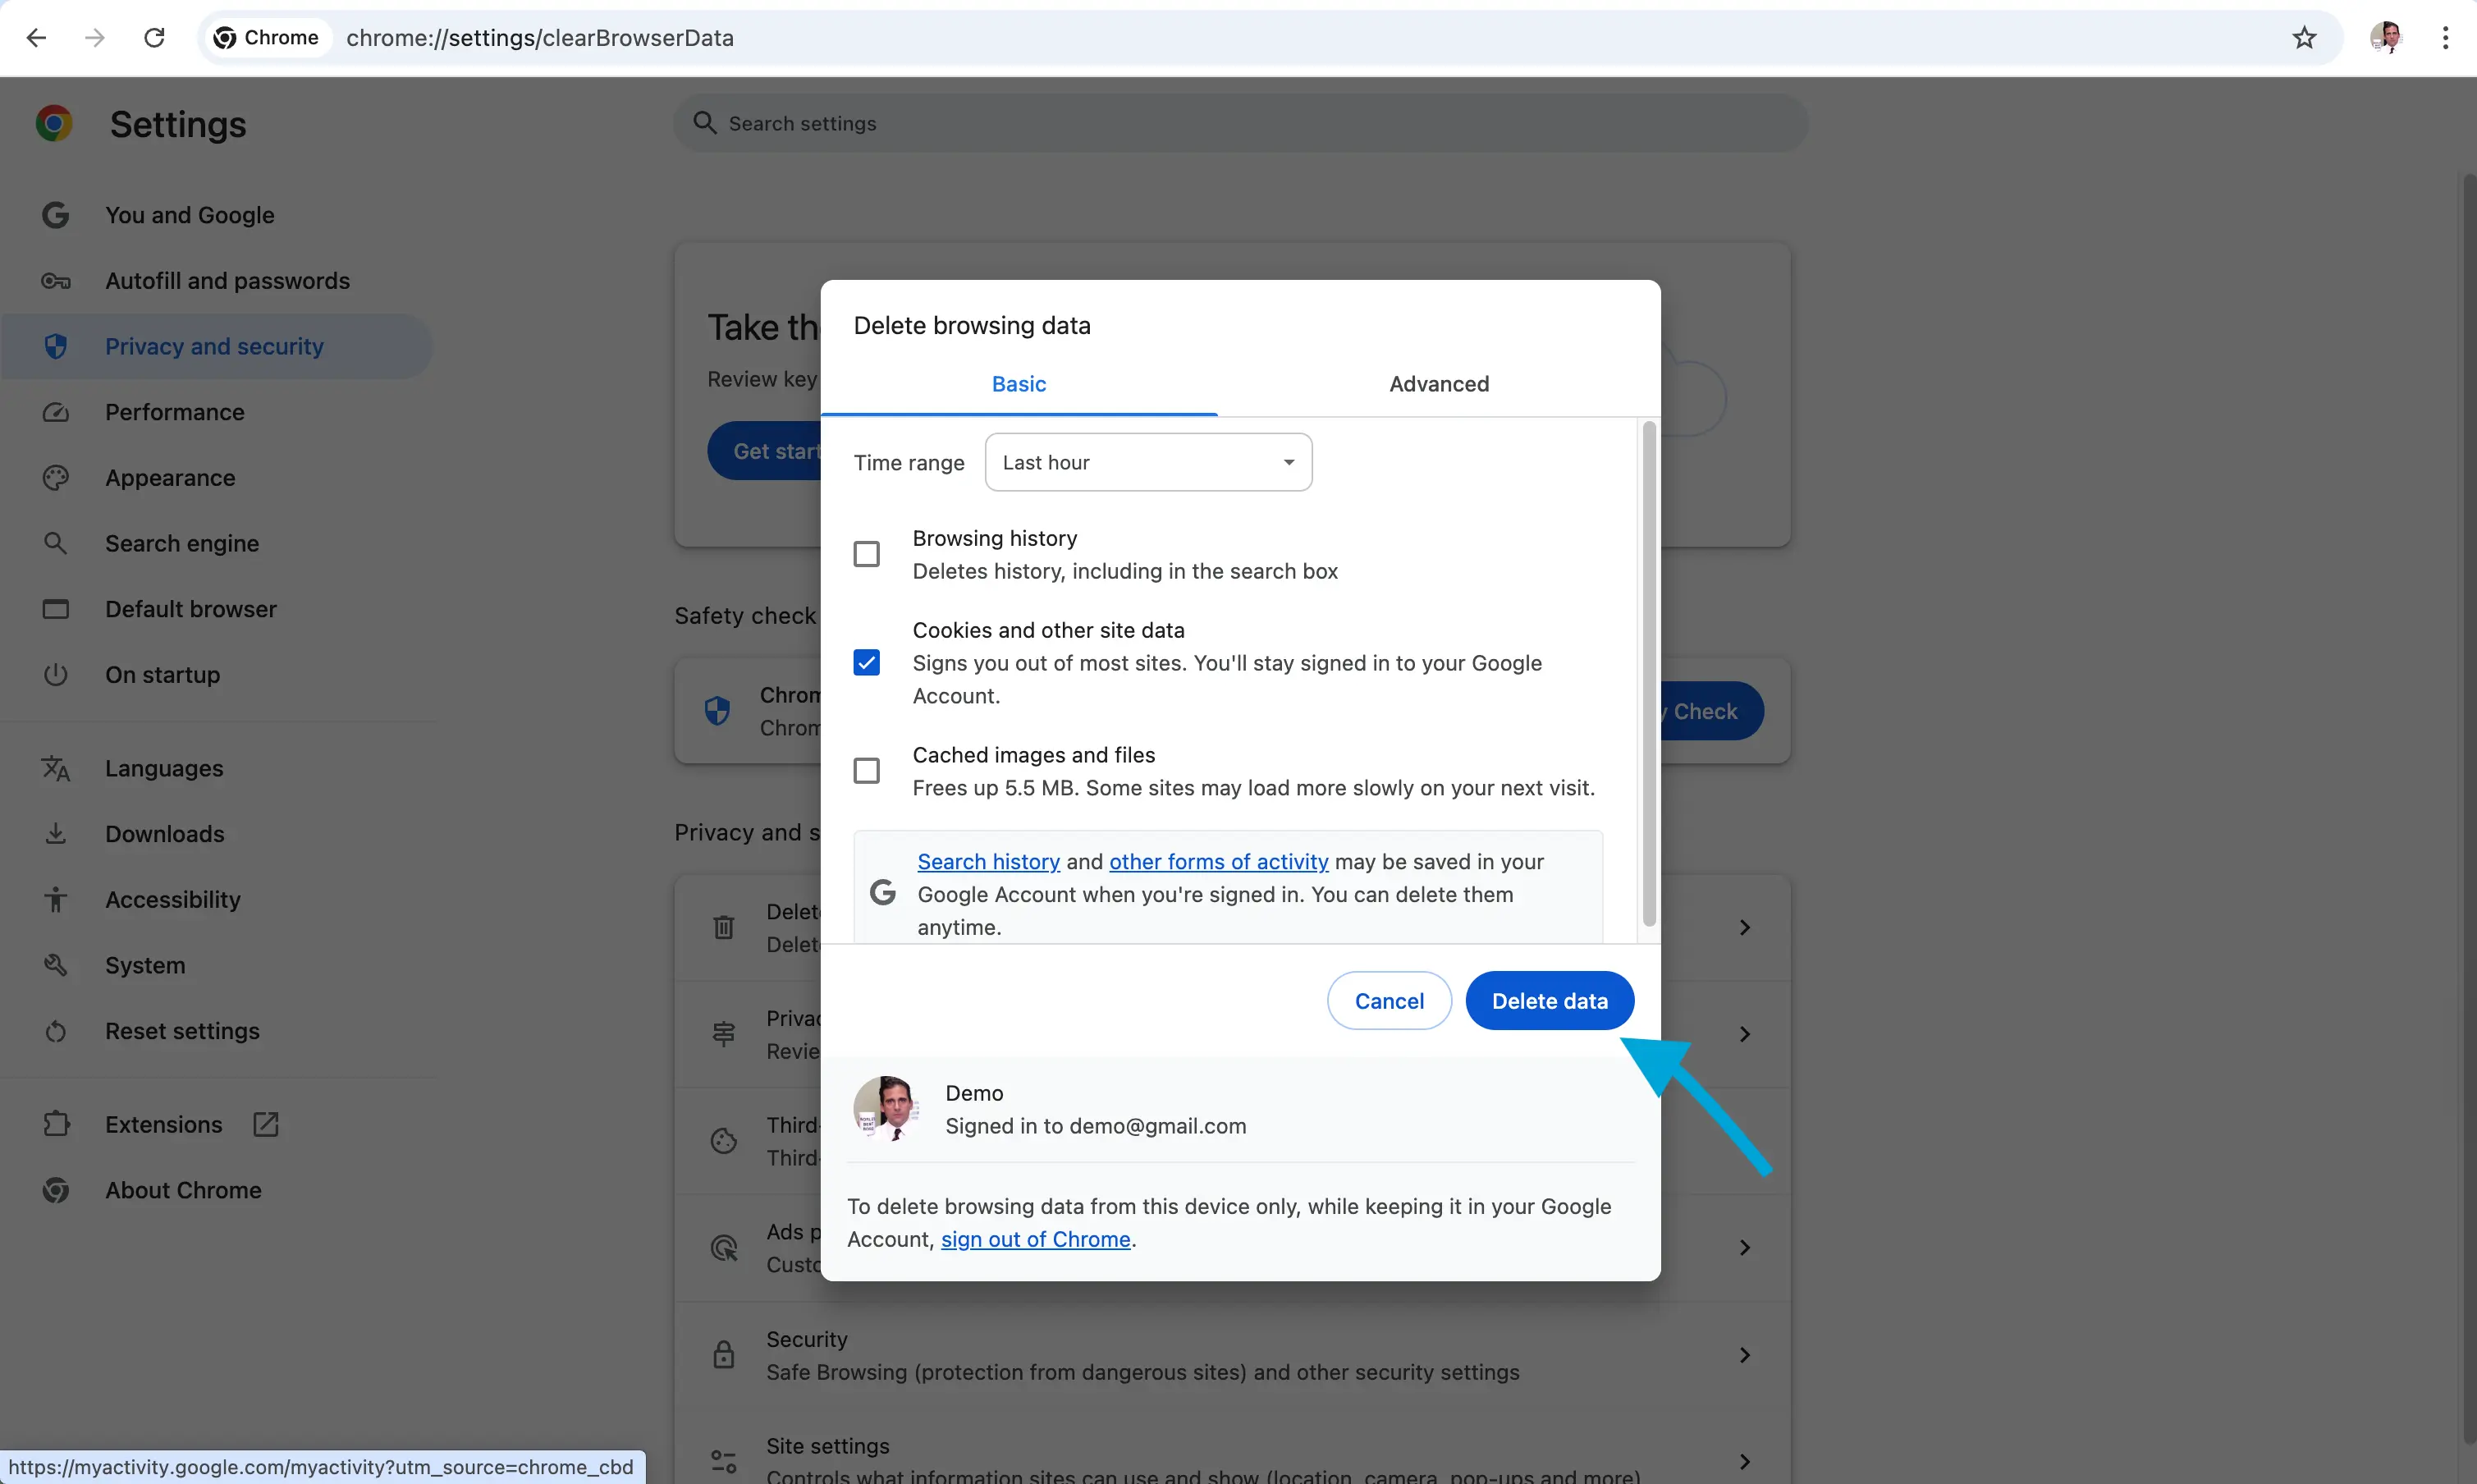The height and width of the screenshot is (1484, 2477).
Task: Click the browser forward arrow
Action: point(95,38)
